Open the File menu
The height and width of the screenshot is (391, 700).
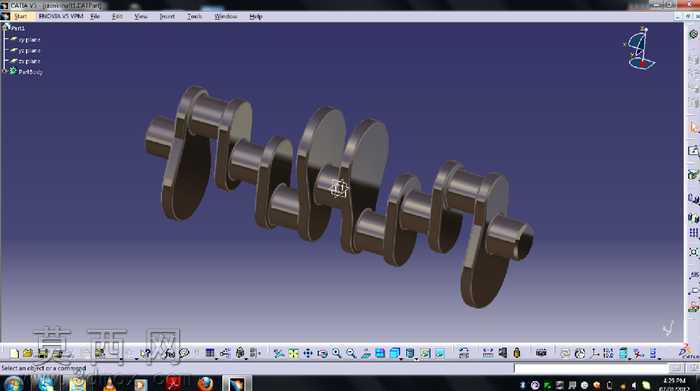point(95,17)
